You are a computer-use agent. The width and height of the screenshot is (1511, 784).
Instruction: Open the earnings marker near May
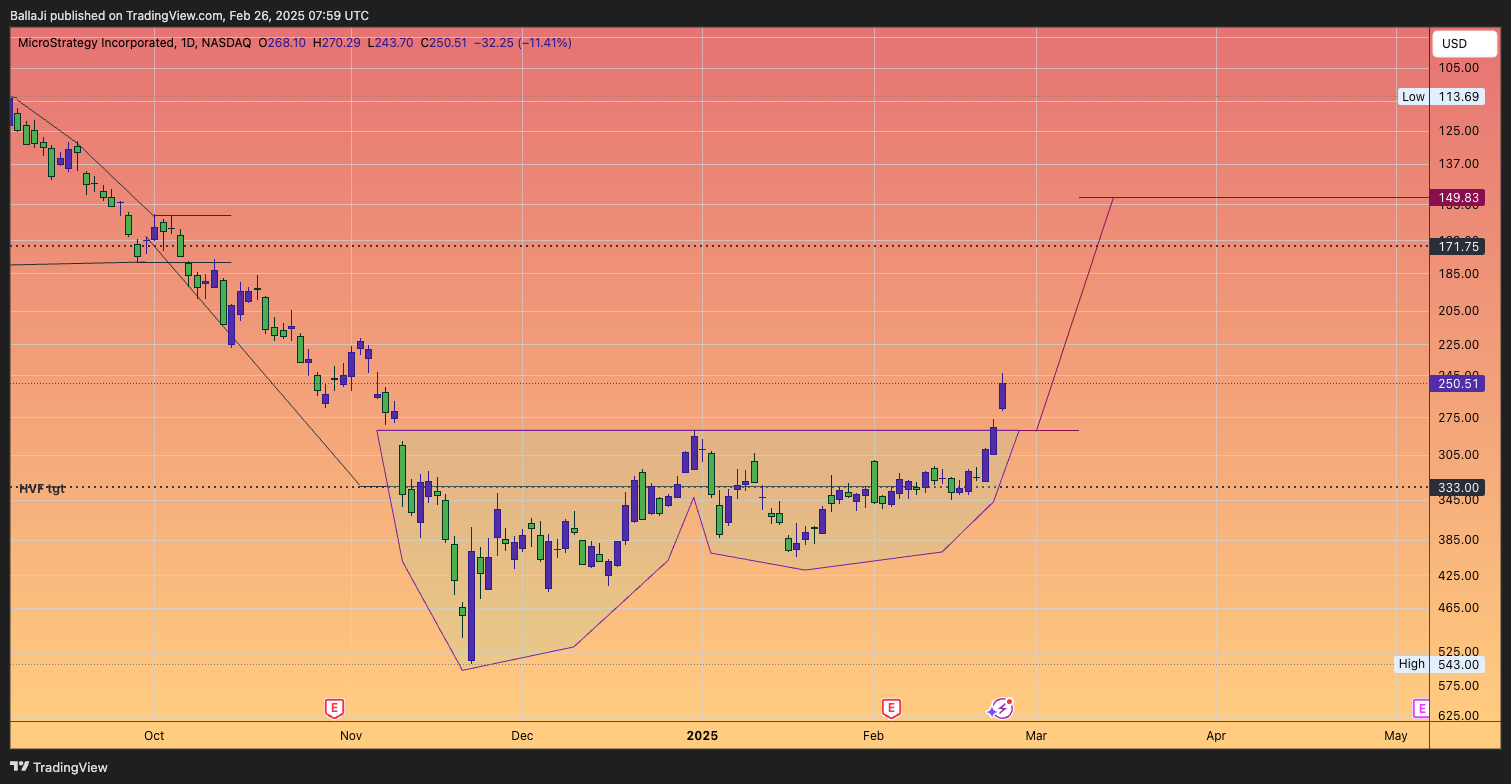tap(1421, 709)
